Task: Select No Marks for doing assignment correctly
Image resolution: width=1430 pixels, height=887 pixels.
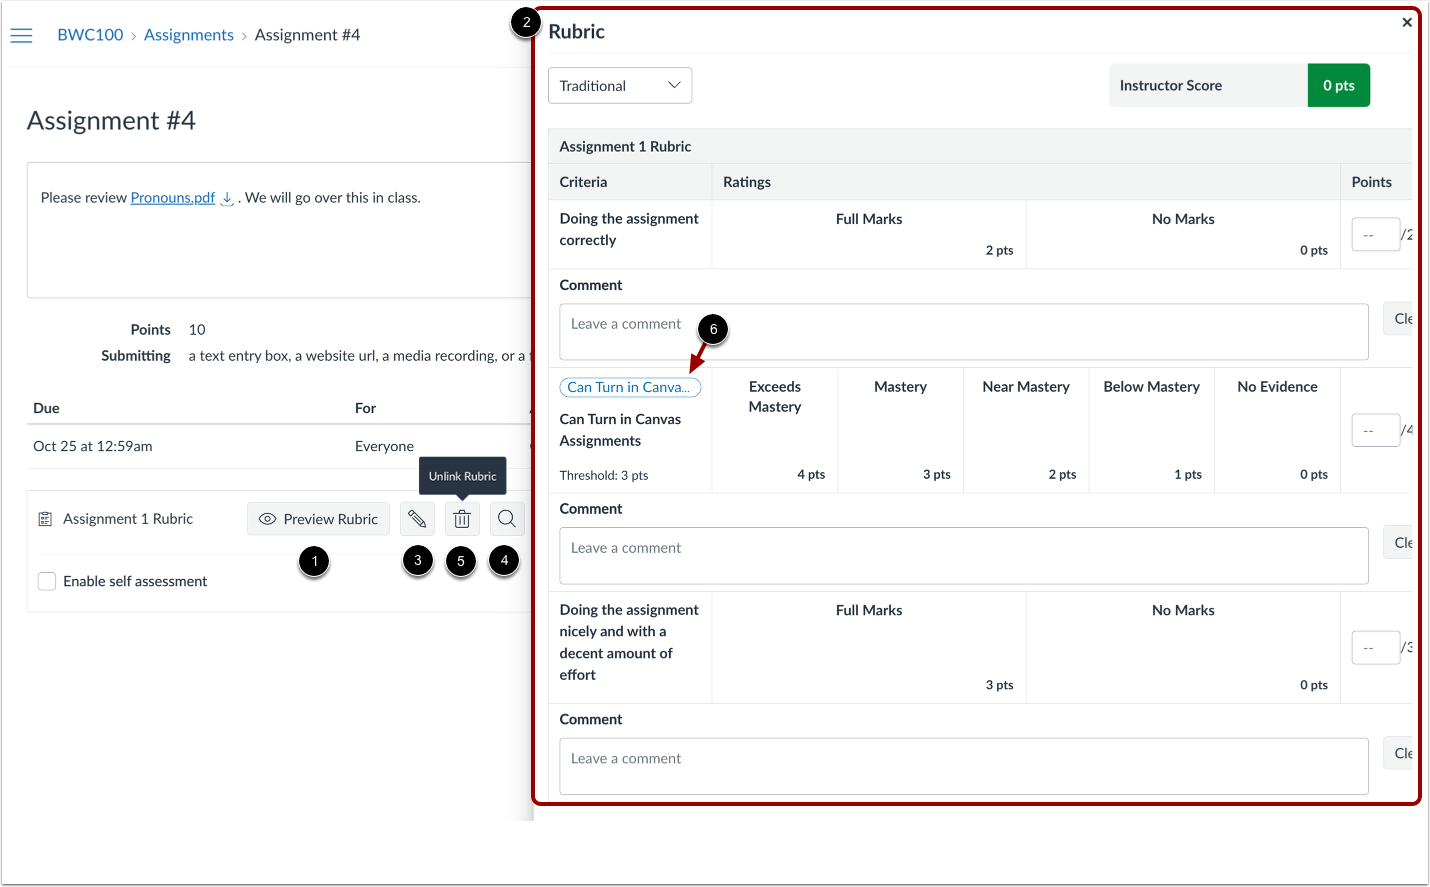Action: [1183, 234]
